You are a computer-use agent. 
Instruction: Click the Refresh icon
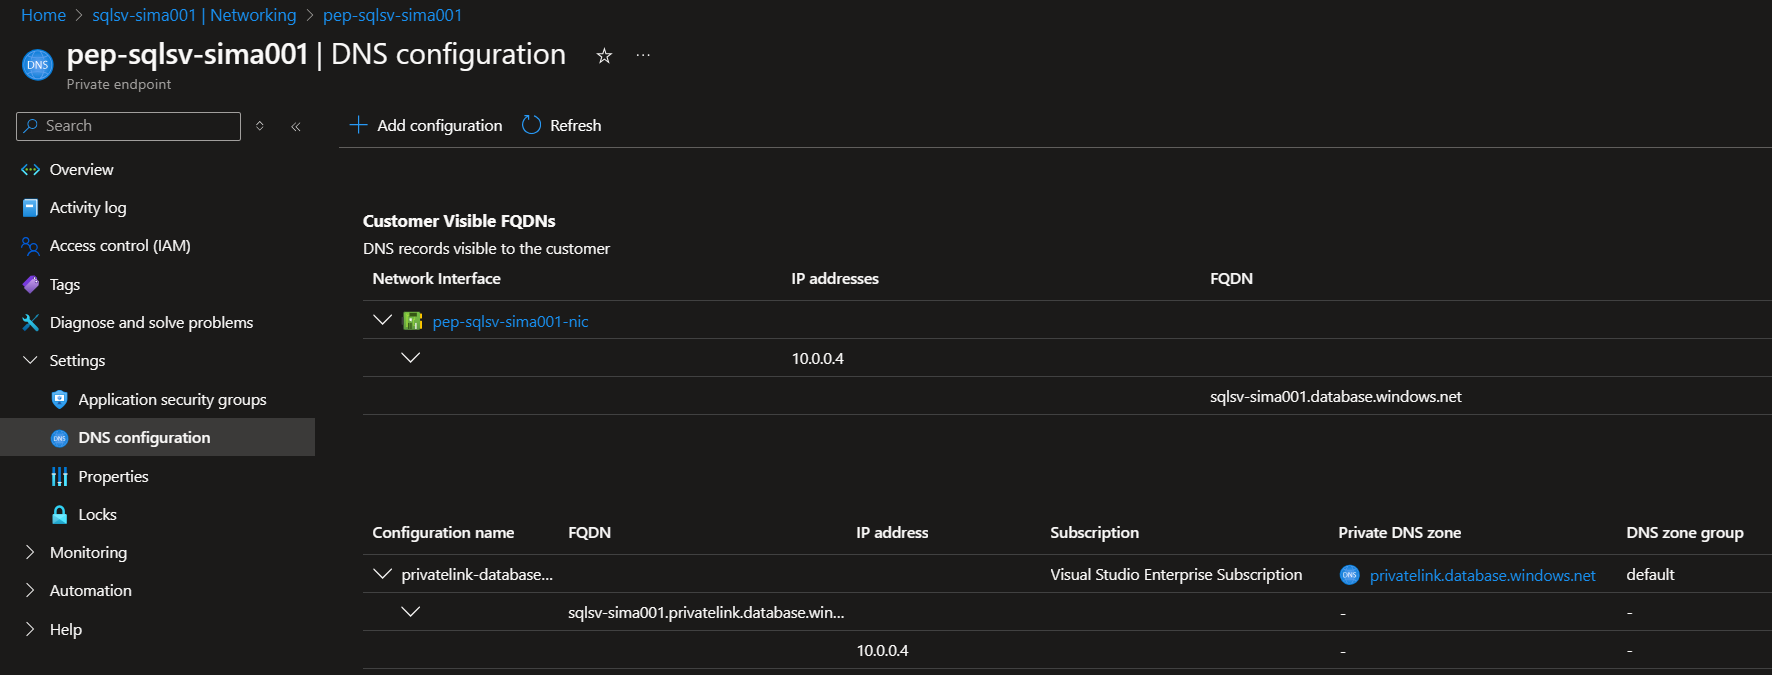point(532,125)
